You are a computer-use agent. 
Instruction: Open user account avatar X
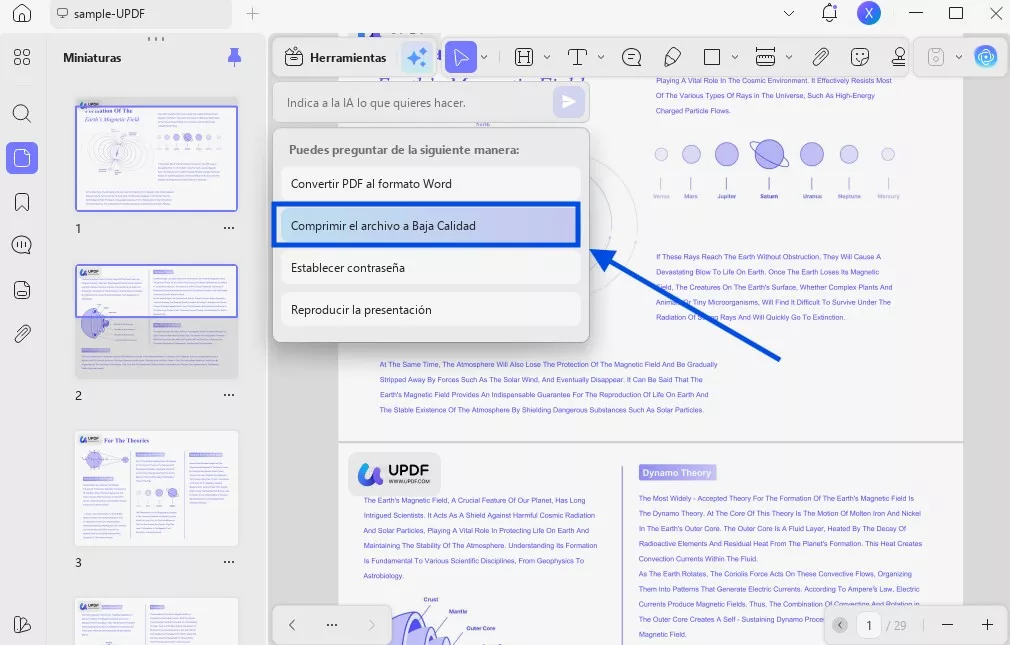868,13
